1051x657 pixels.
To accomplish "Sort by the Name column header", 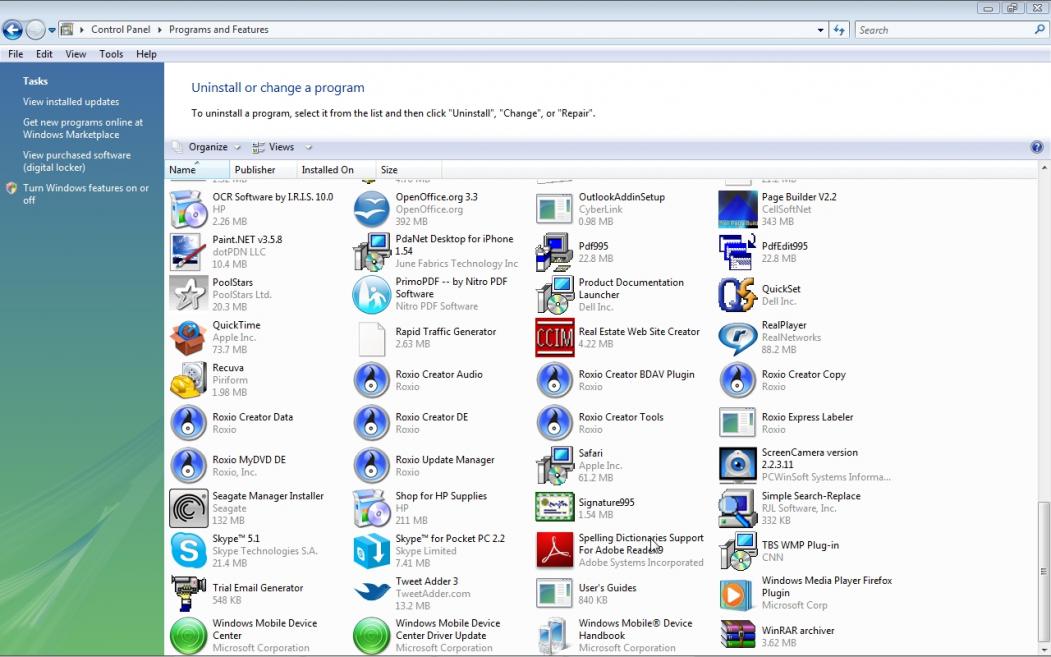I will click(x=197, y=170).
